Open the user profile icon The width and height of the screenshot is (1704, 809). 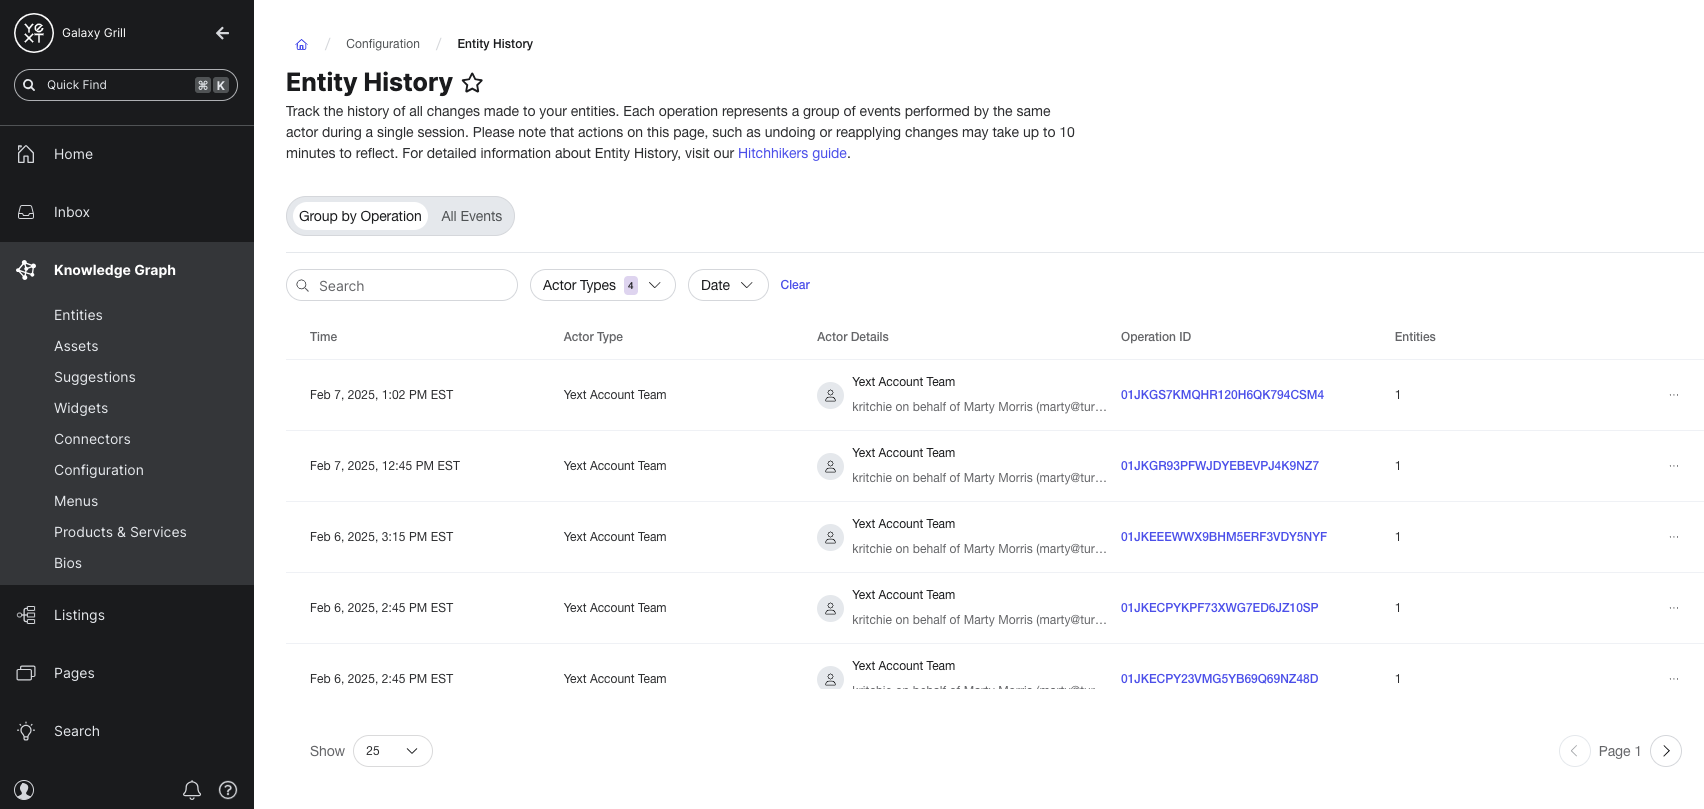[25, 790]
